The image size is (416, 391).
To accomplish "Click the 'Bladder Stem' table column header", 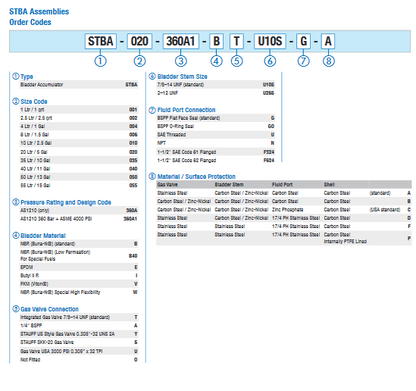I will (x=229, y=185).
